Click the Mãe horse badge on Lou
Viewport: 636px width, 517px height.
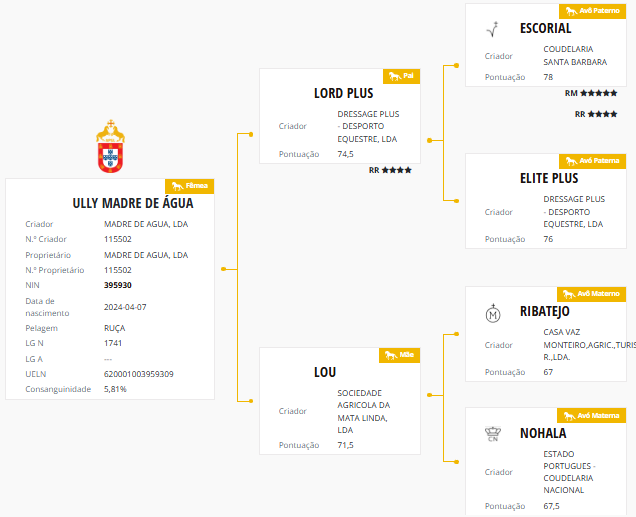point(400,355)
